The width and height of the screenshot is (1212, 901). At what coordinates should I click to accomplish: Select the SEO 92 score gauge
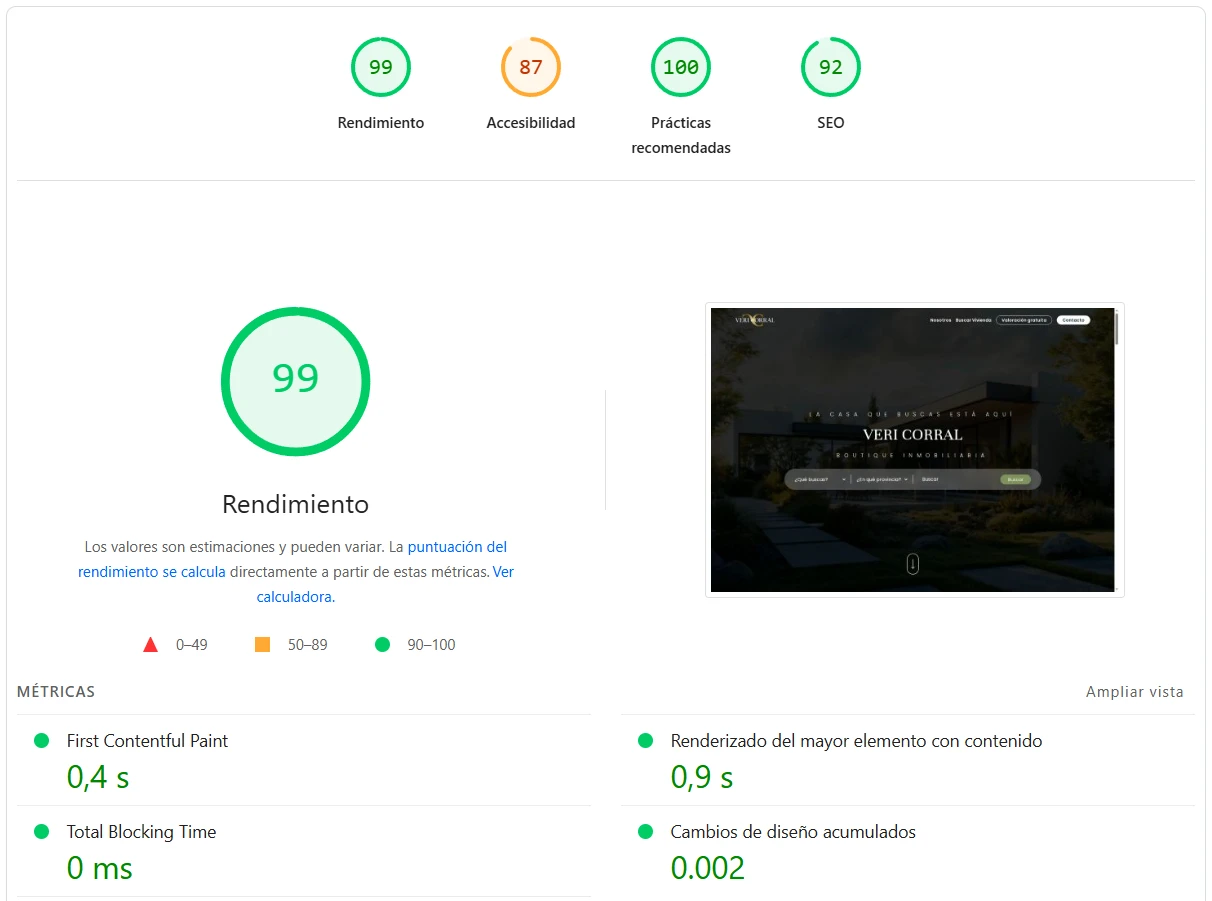coord(830,68)
